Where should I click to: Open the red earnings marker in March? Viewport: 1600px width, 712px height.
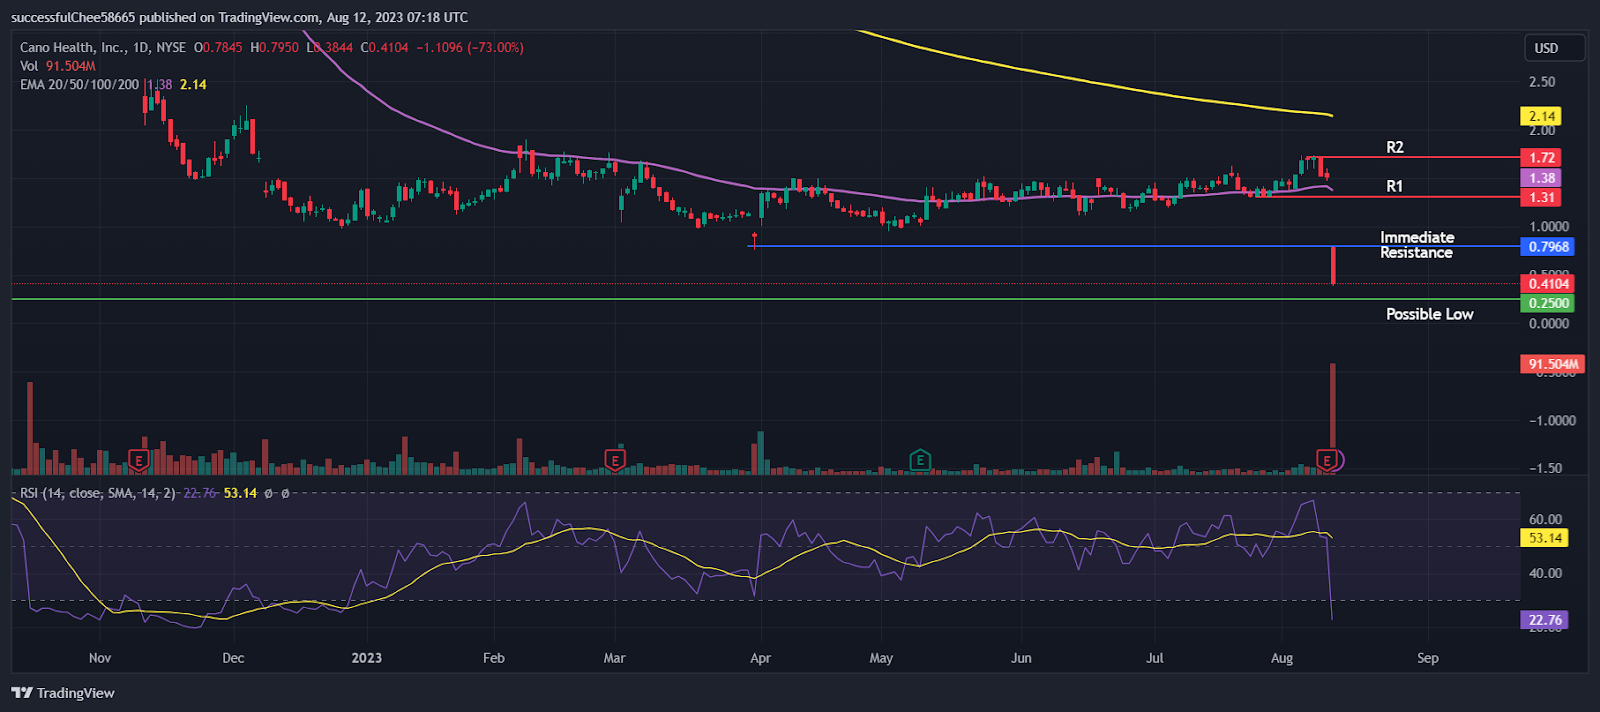[615, 461]
